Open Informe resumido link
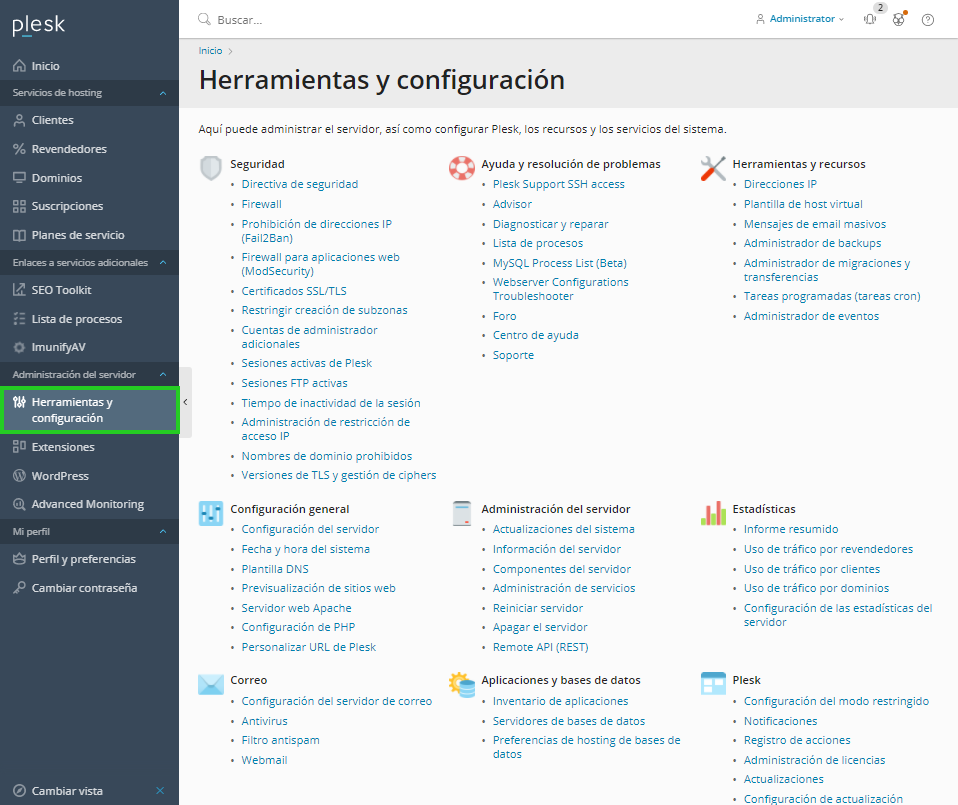The width and height of the screenshot is (958, 805). click(791, 530)
